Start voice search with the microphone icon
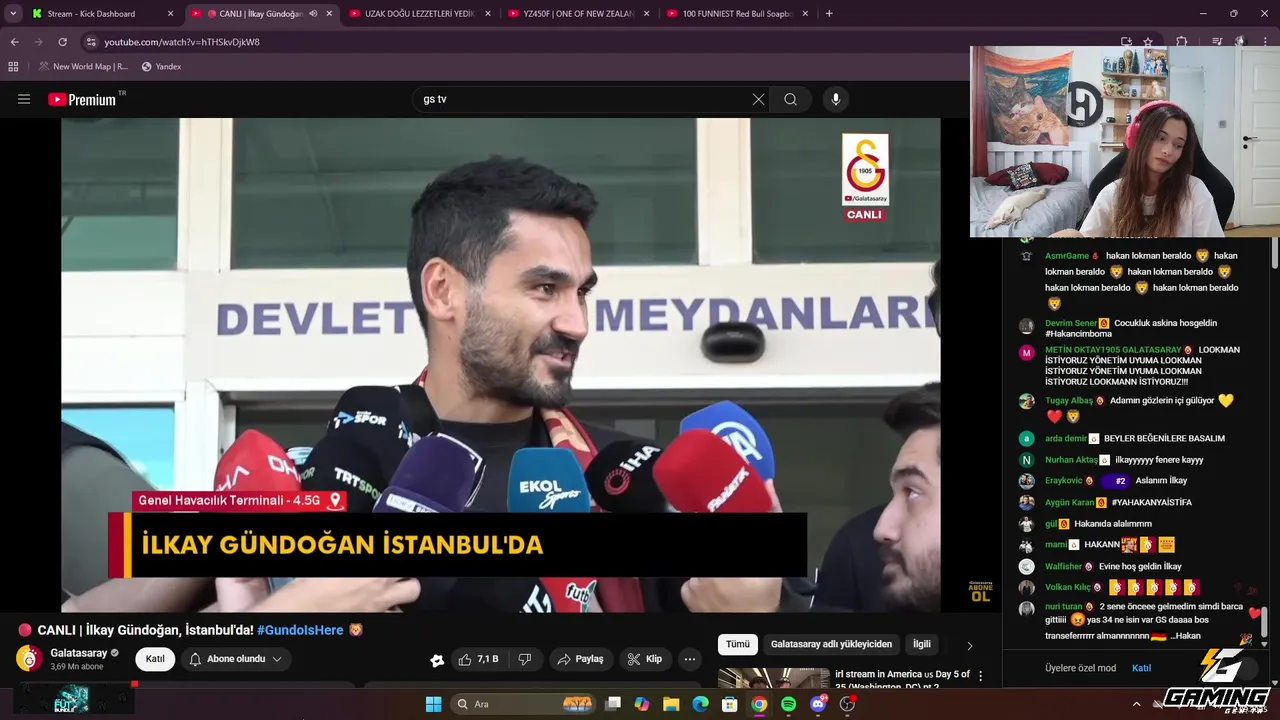Screen dimensions: 1280x720 836,99
